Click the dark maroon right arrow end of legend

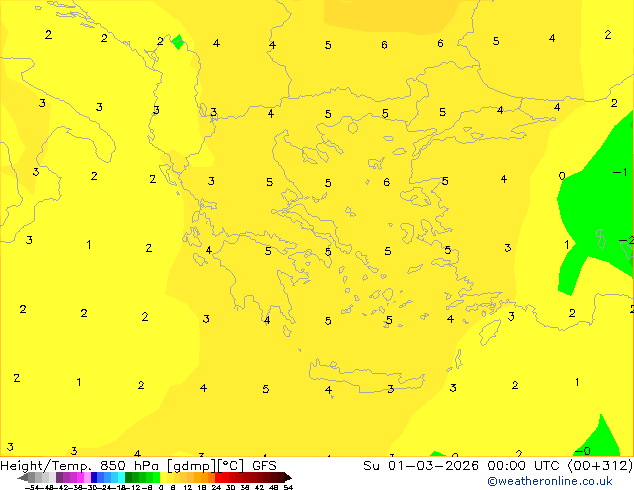288,478
